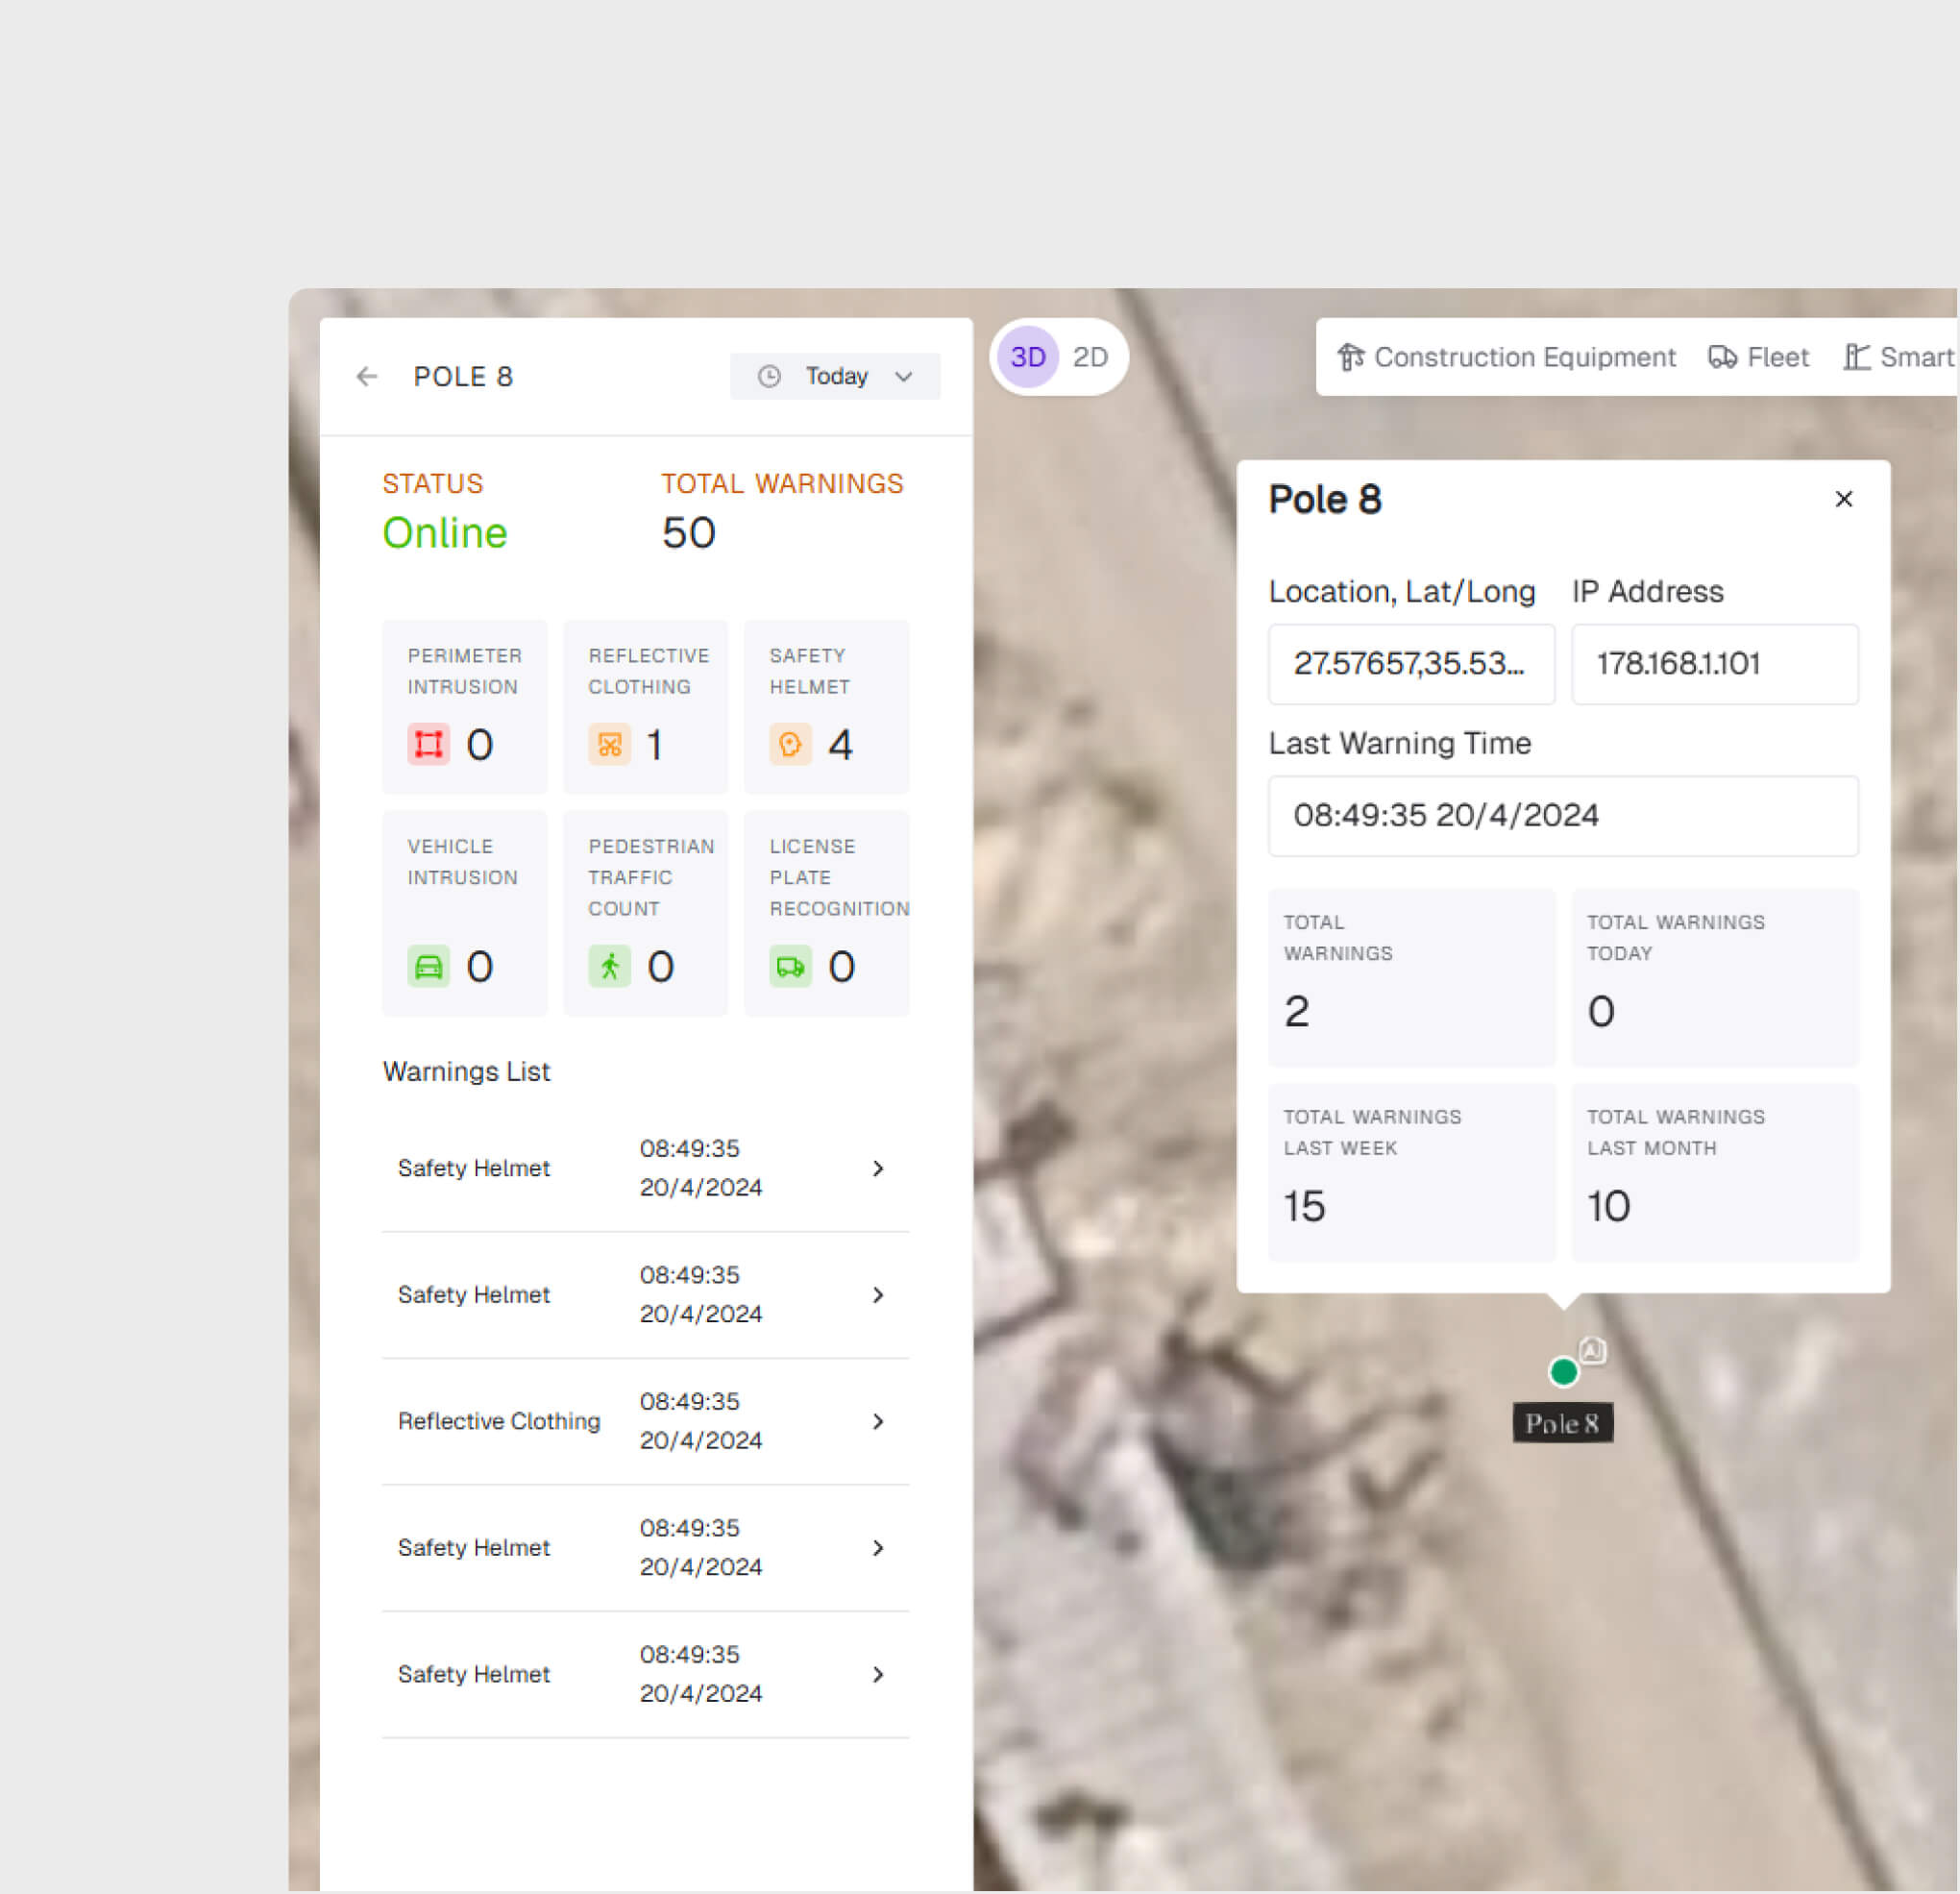
Task: Expand the last Safety Helmet warning entry
Action: pyautogui.click(x=877, y=1674)
